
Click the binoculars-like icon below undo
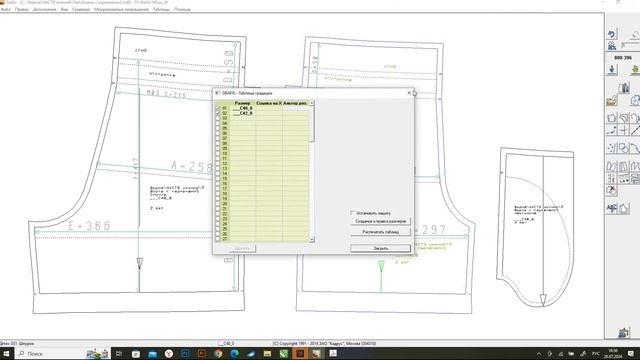[611, 46]
